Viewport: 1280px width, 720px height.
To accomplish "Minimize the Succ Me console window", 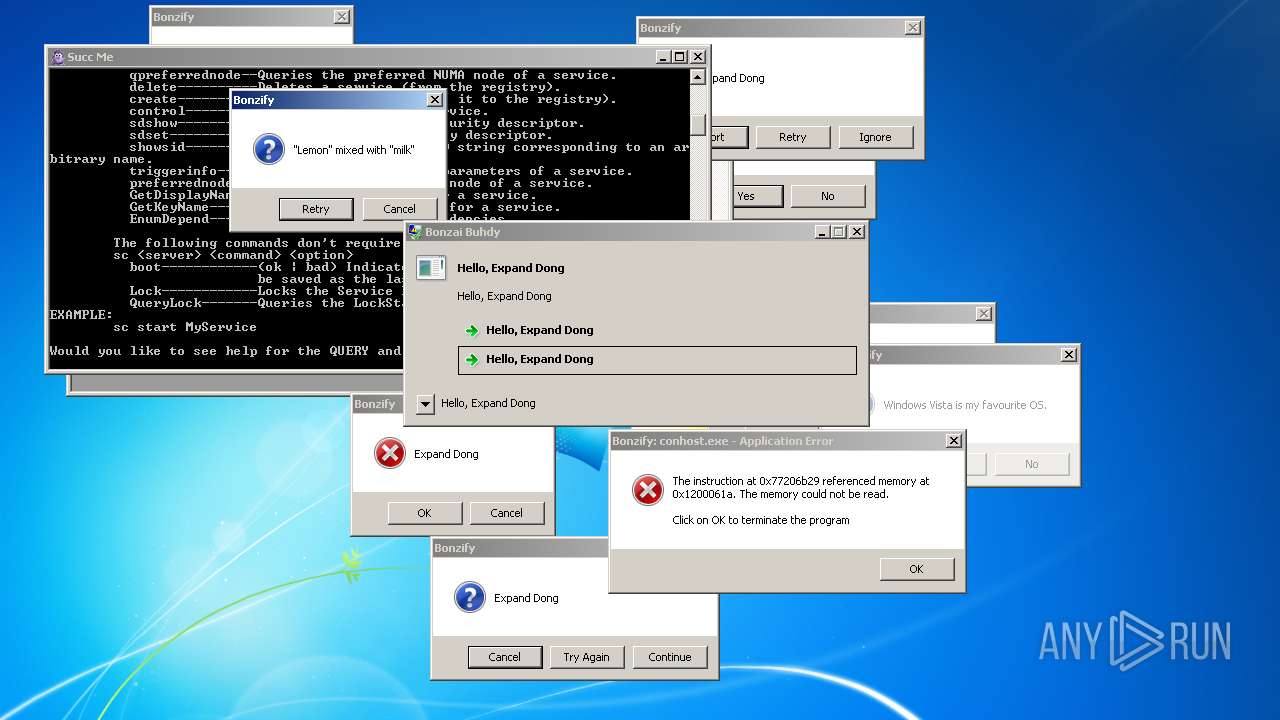I will click(x=662, y=57).
